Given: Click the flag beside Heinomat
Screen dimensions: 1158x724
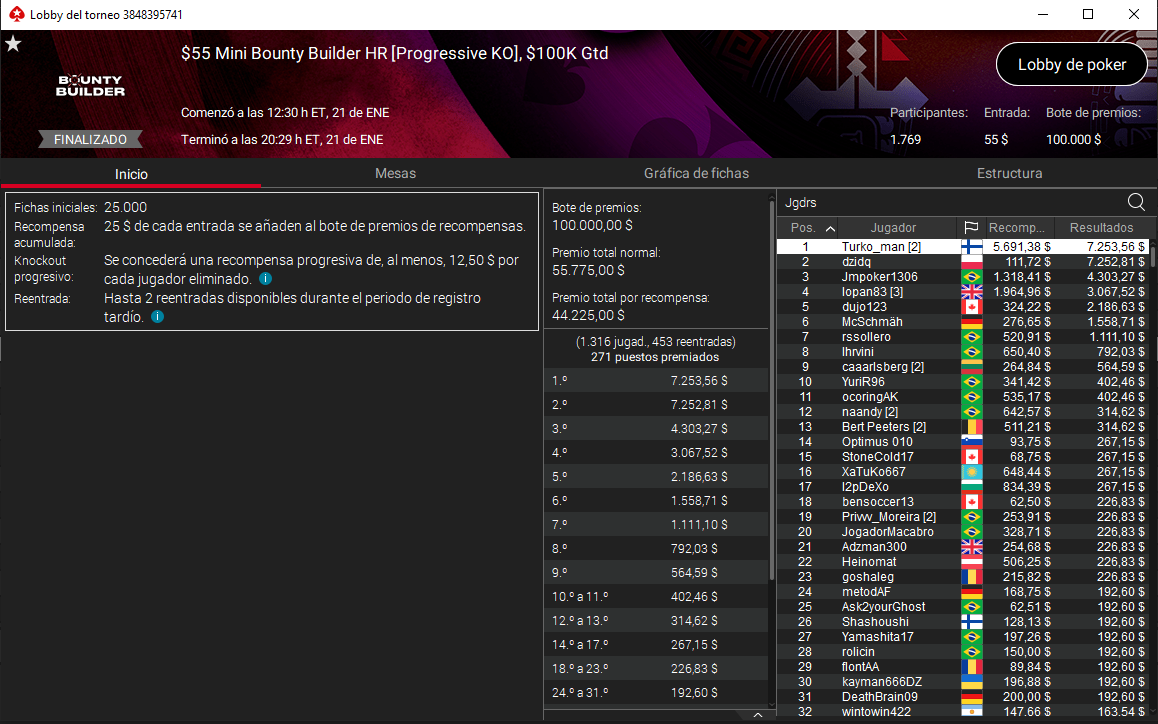Looking at the screenshot, I should (x=971, y=562).
